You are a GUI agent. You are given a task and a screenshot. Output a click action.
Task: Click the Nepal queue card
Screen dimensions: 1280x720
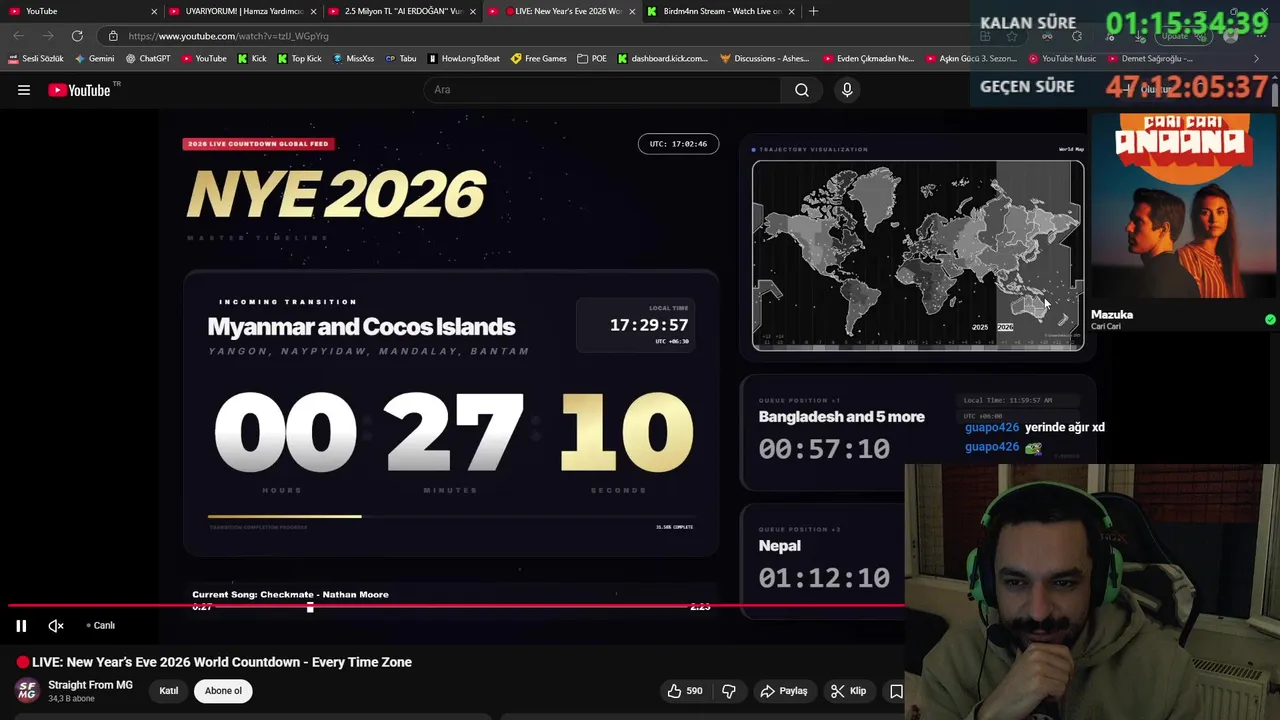coord(822,563)
